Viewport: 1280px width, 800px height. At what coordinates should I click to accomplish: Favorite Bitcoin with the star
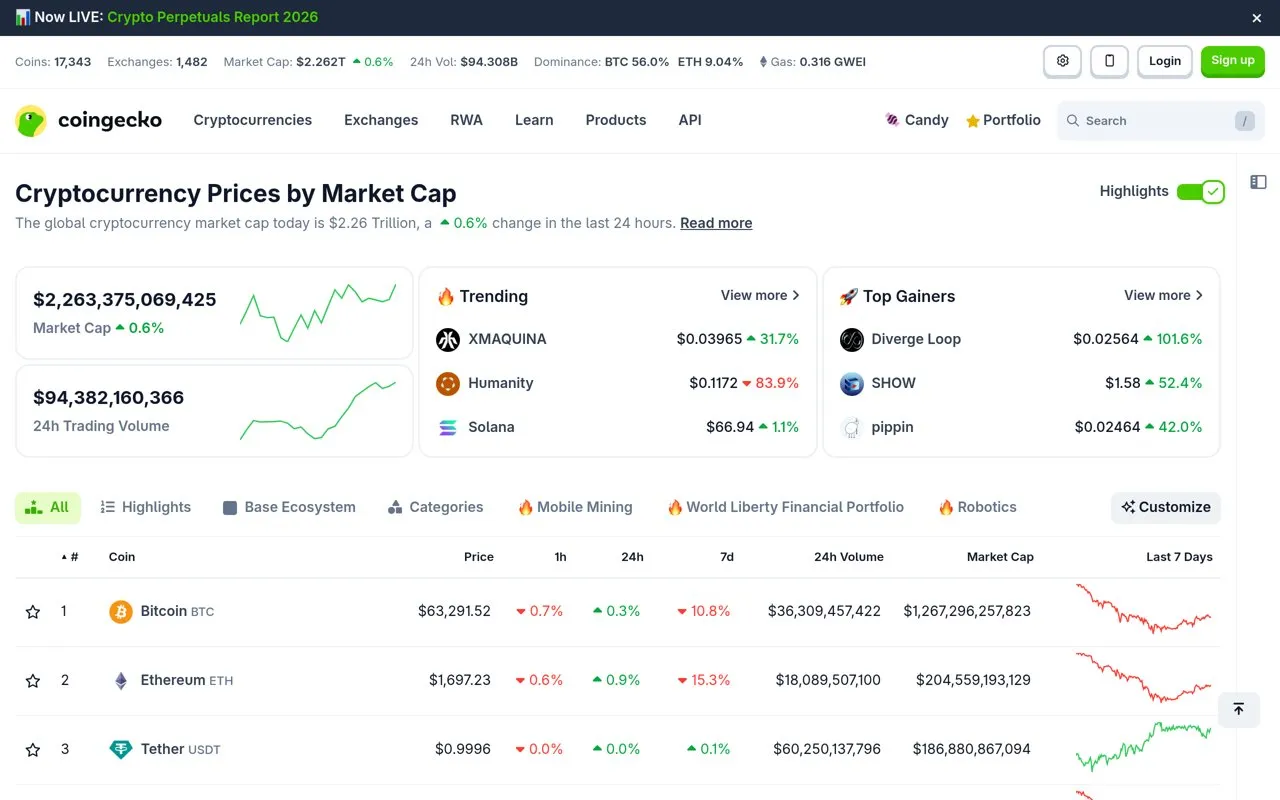[33, 612]
